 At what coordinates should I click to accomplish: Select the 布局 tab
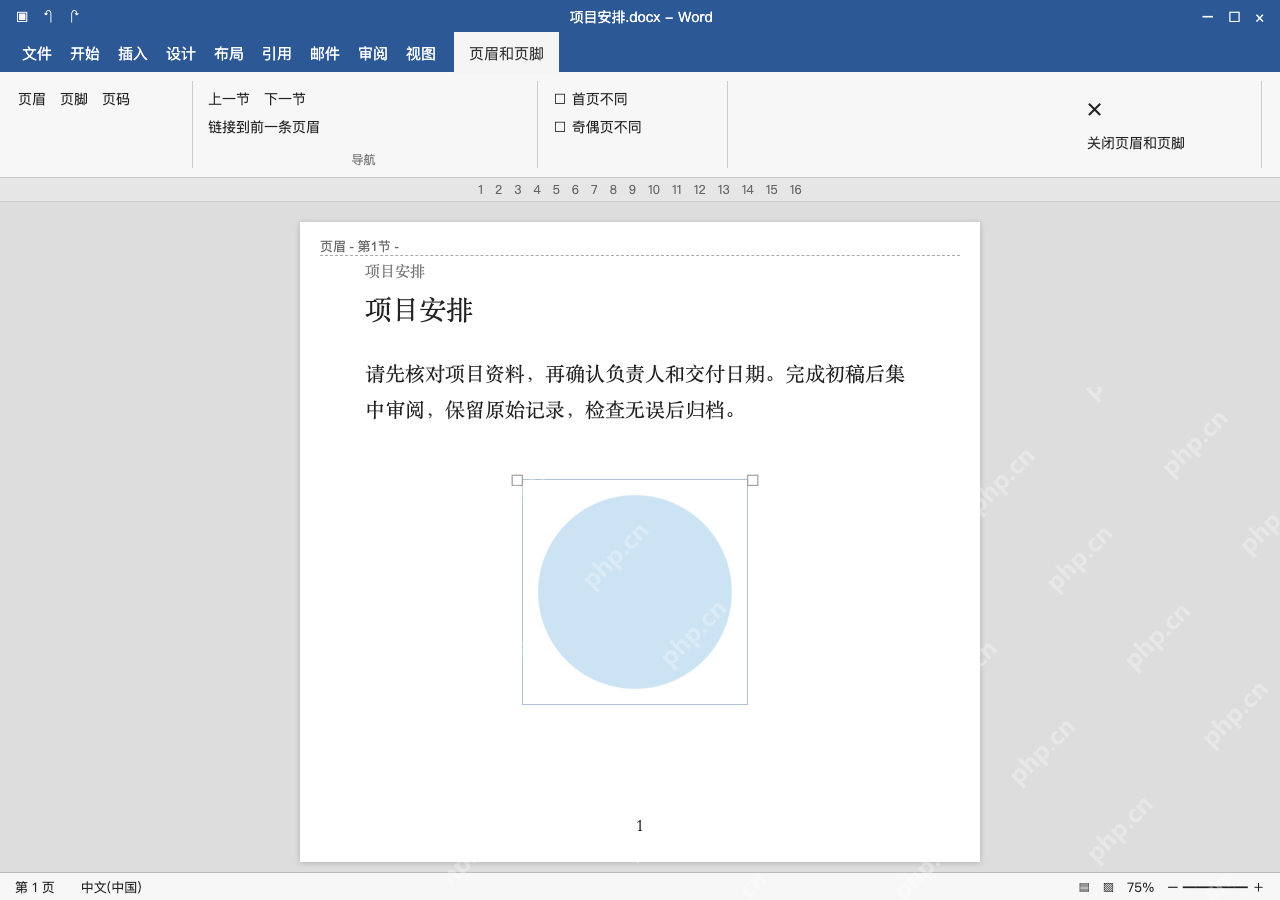click(229, 53)
